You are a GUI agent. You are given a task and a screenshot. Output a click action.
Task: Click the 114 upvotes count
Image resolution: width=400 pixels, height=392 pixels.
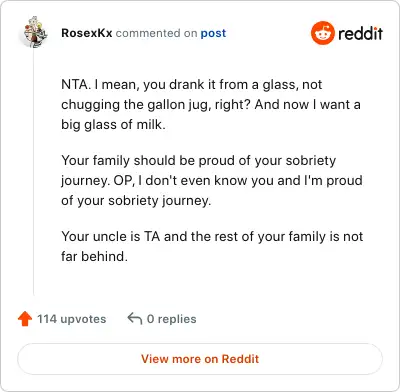coord(72,319)
